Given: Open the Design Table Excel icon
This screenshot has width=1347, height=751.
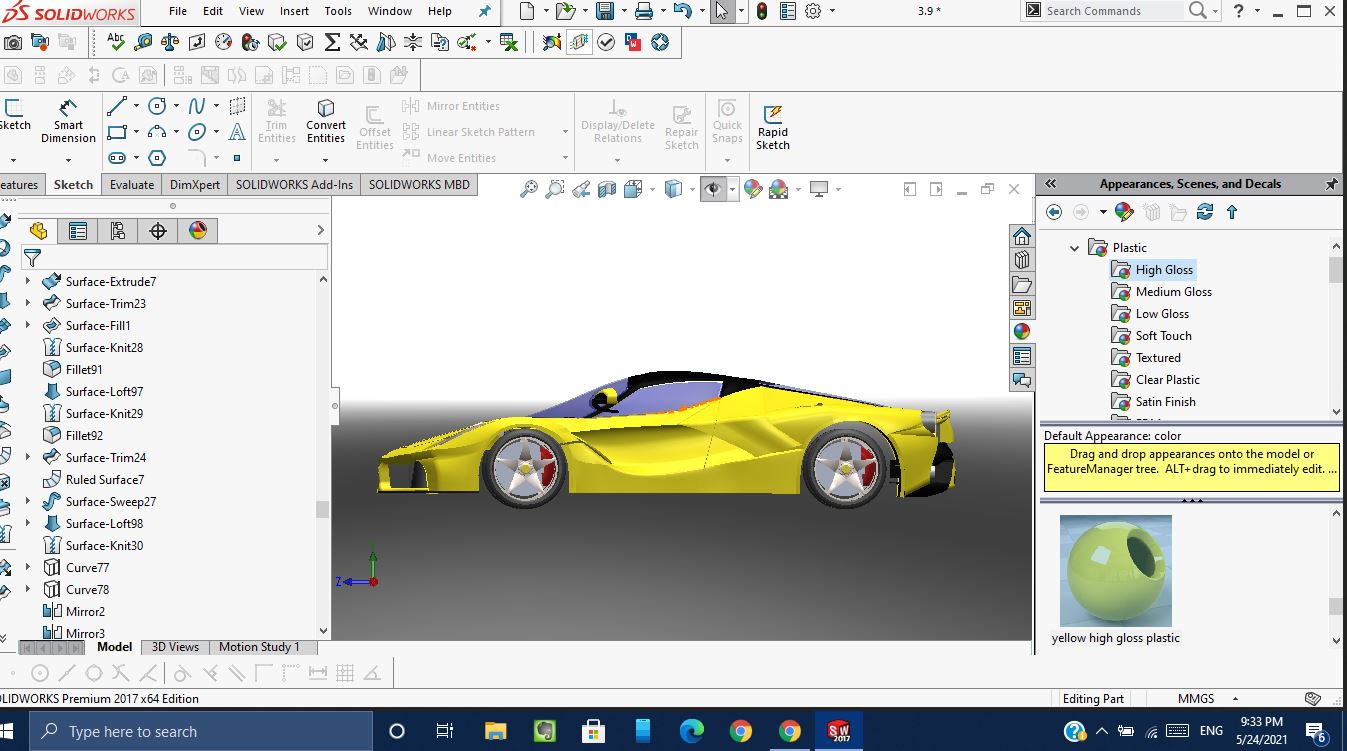Looking at the screenshot, I should [x=509, y=42].
